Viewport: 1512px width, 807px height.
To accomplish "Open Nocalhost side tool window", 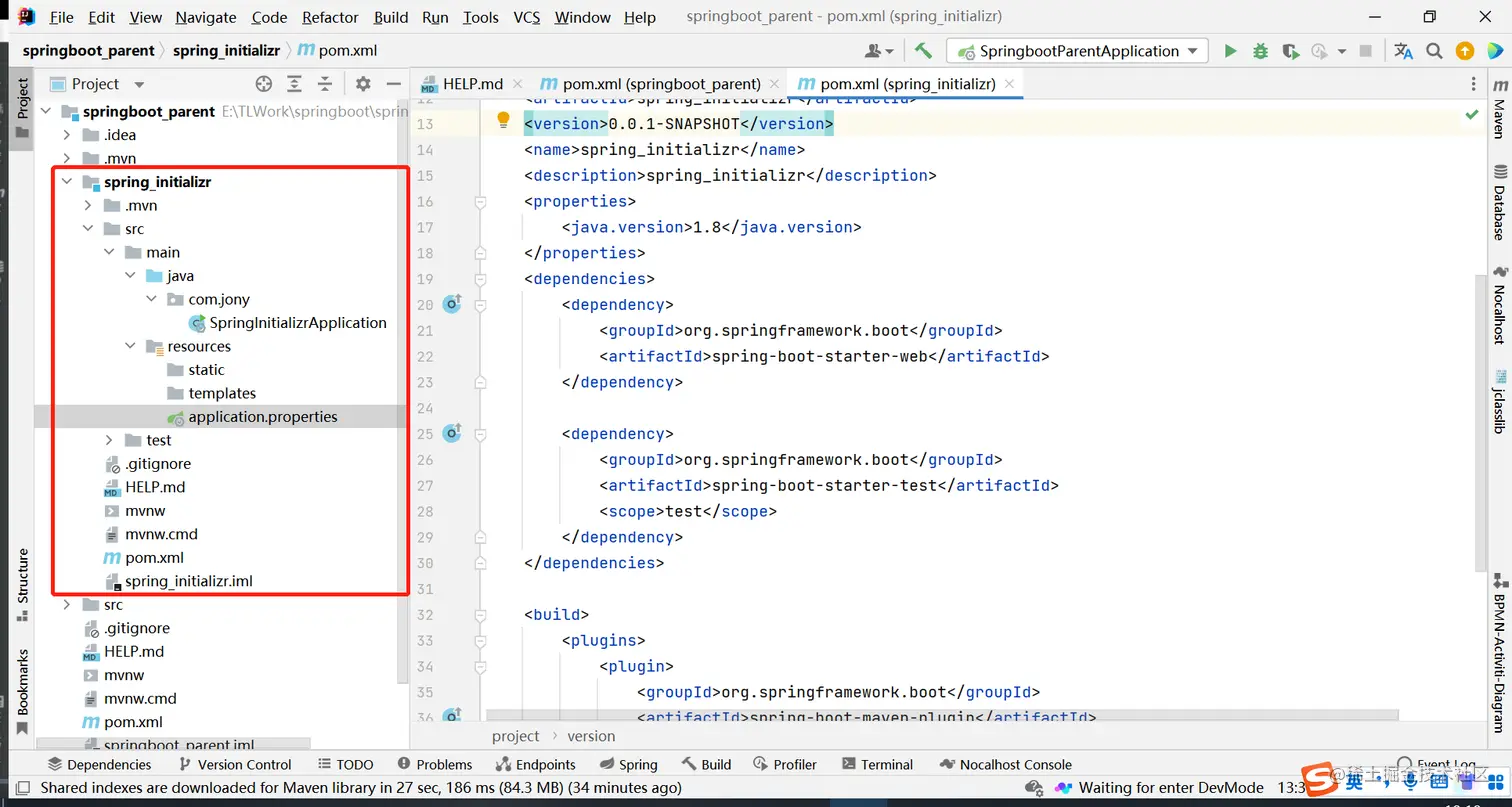I will pyautogui.click(x=1499, y=305).
